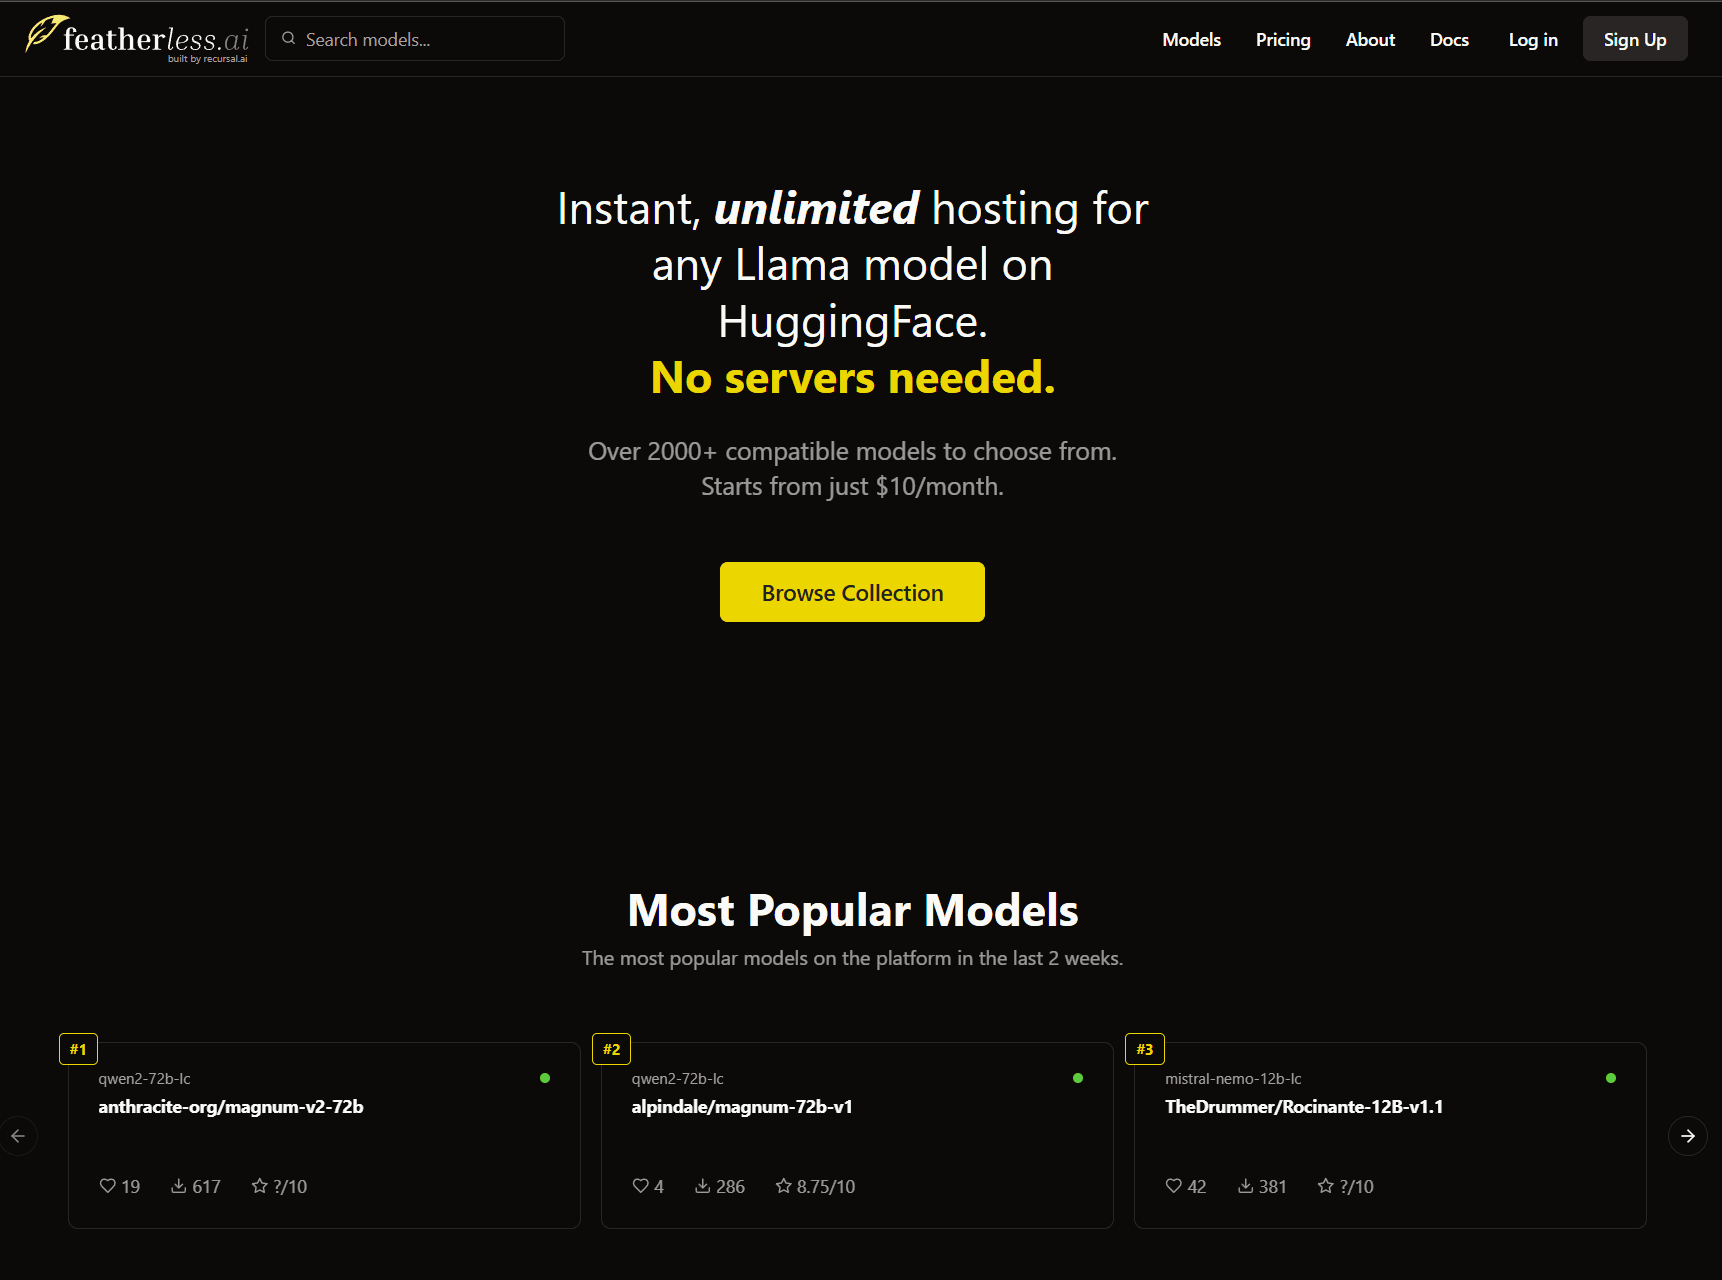Click green status dot on Rocinante card
The height and width of the screenshot is (1280, 1722).
point(1611,1078)
